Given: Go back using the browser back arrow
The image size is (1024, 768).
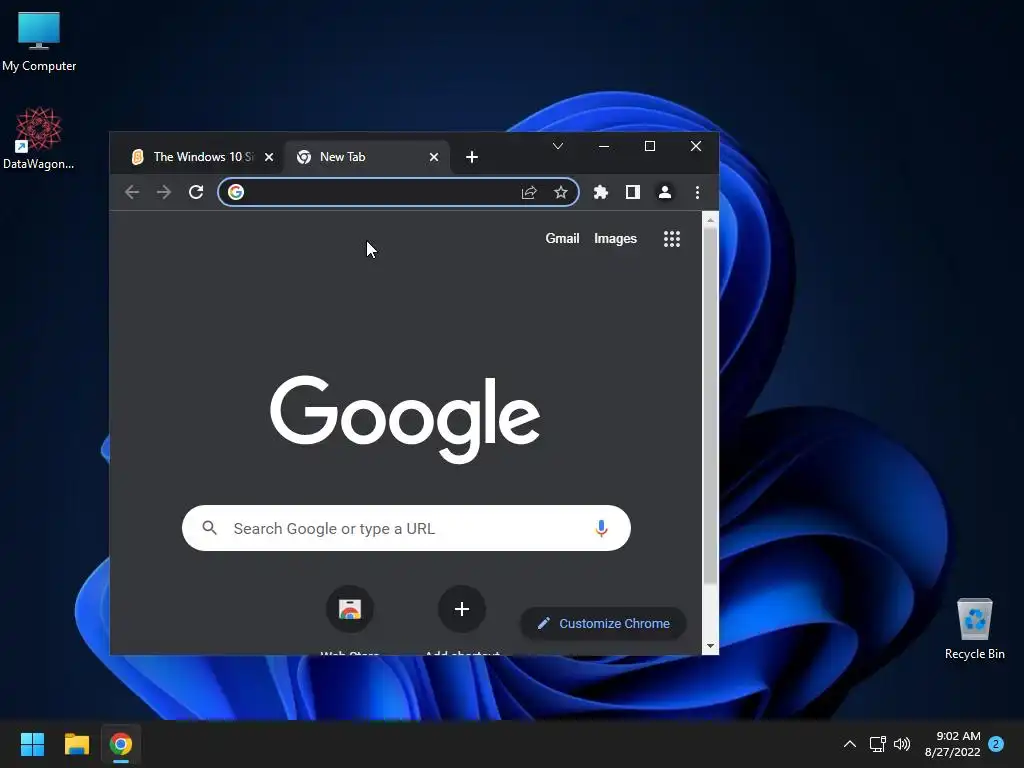Looking at the screenshot, I should (132, 192).
